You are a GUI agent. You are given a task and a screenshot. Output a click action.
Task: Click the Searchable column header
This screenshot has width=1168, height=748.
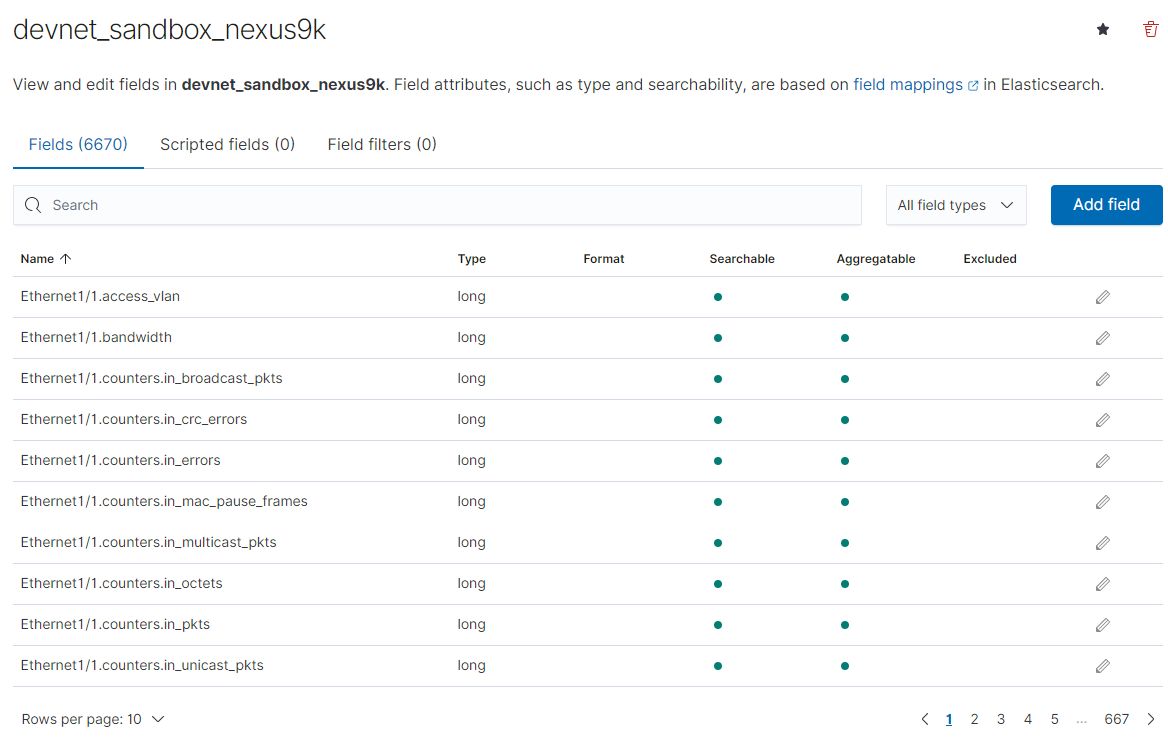(x=742, y=259)
